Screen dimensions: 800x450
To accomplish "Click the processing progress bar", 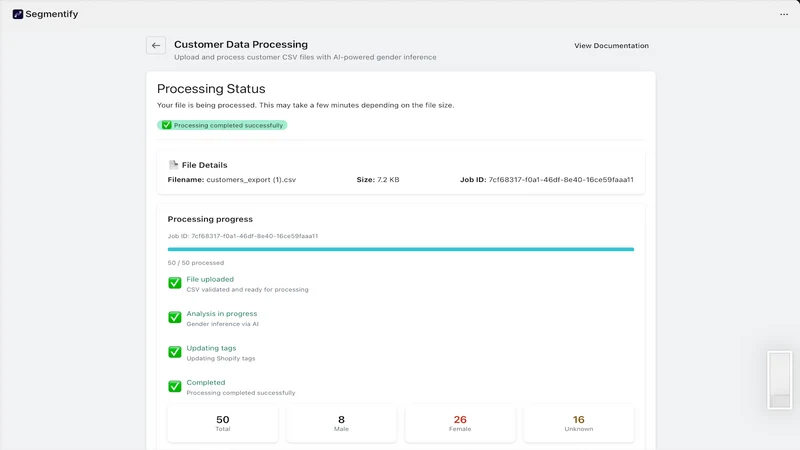I will click(x=401, y=249).
